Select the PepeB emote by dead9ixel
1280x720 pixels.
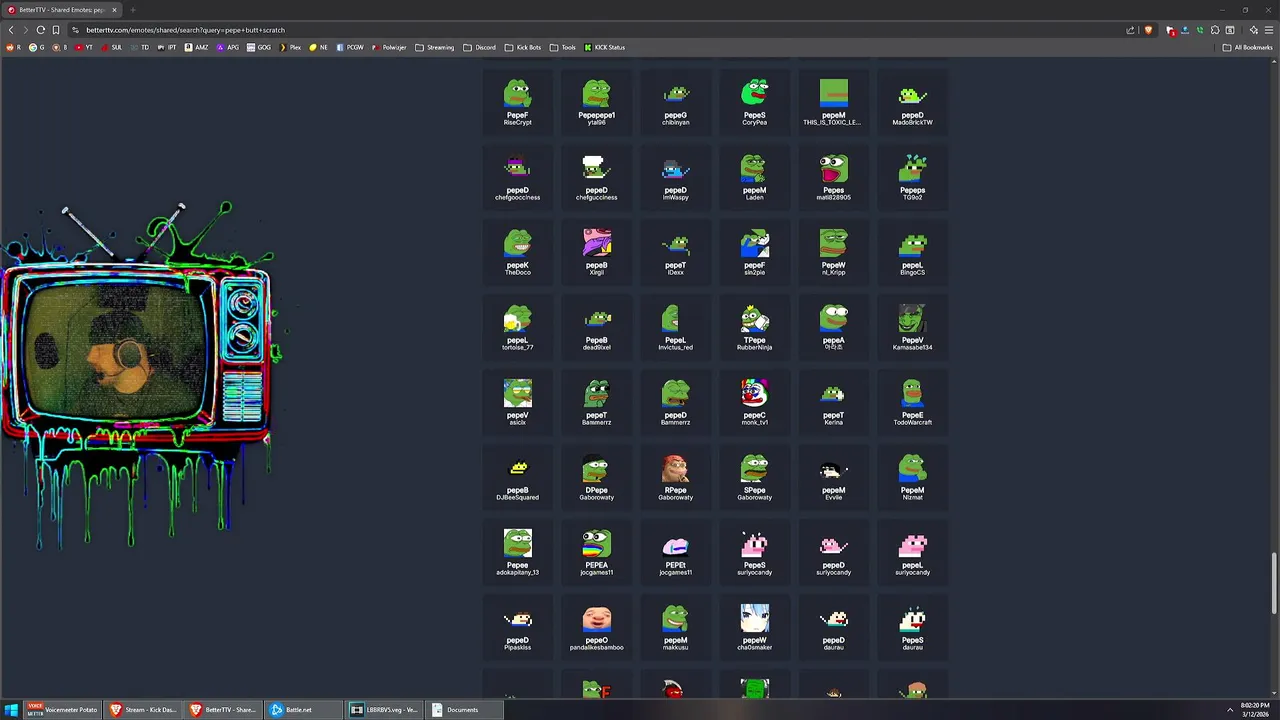tap(596, 327)
